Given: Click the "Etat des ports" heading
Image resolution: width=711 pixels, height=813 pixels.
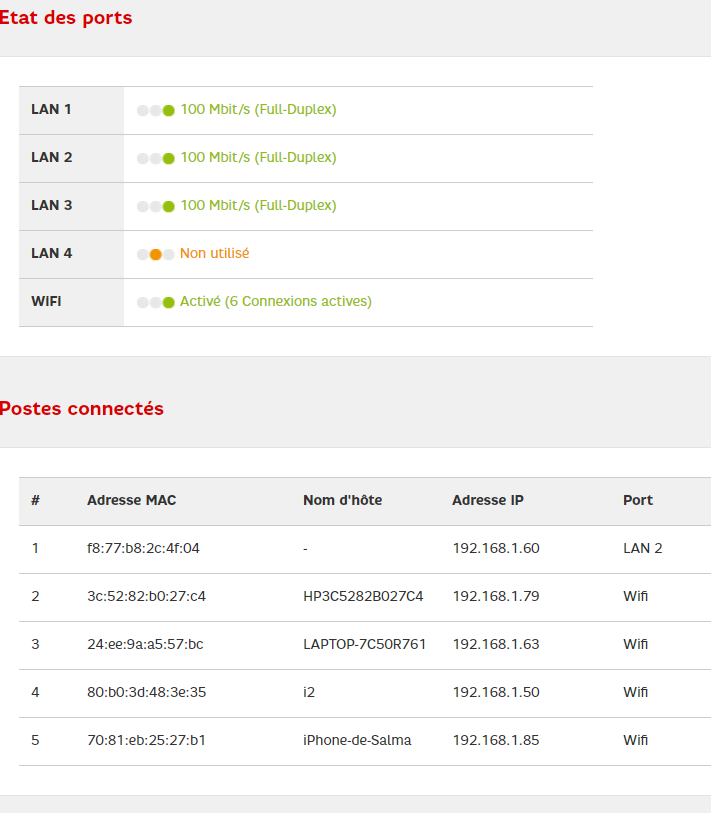Looking at the screenshot, I should click(65, 18).
